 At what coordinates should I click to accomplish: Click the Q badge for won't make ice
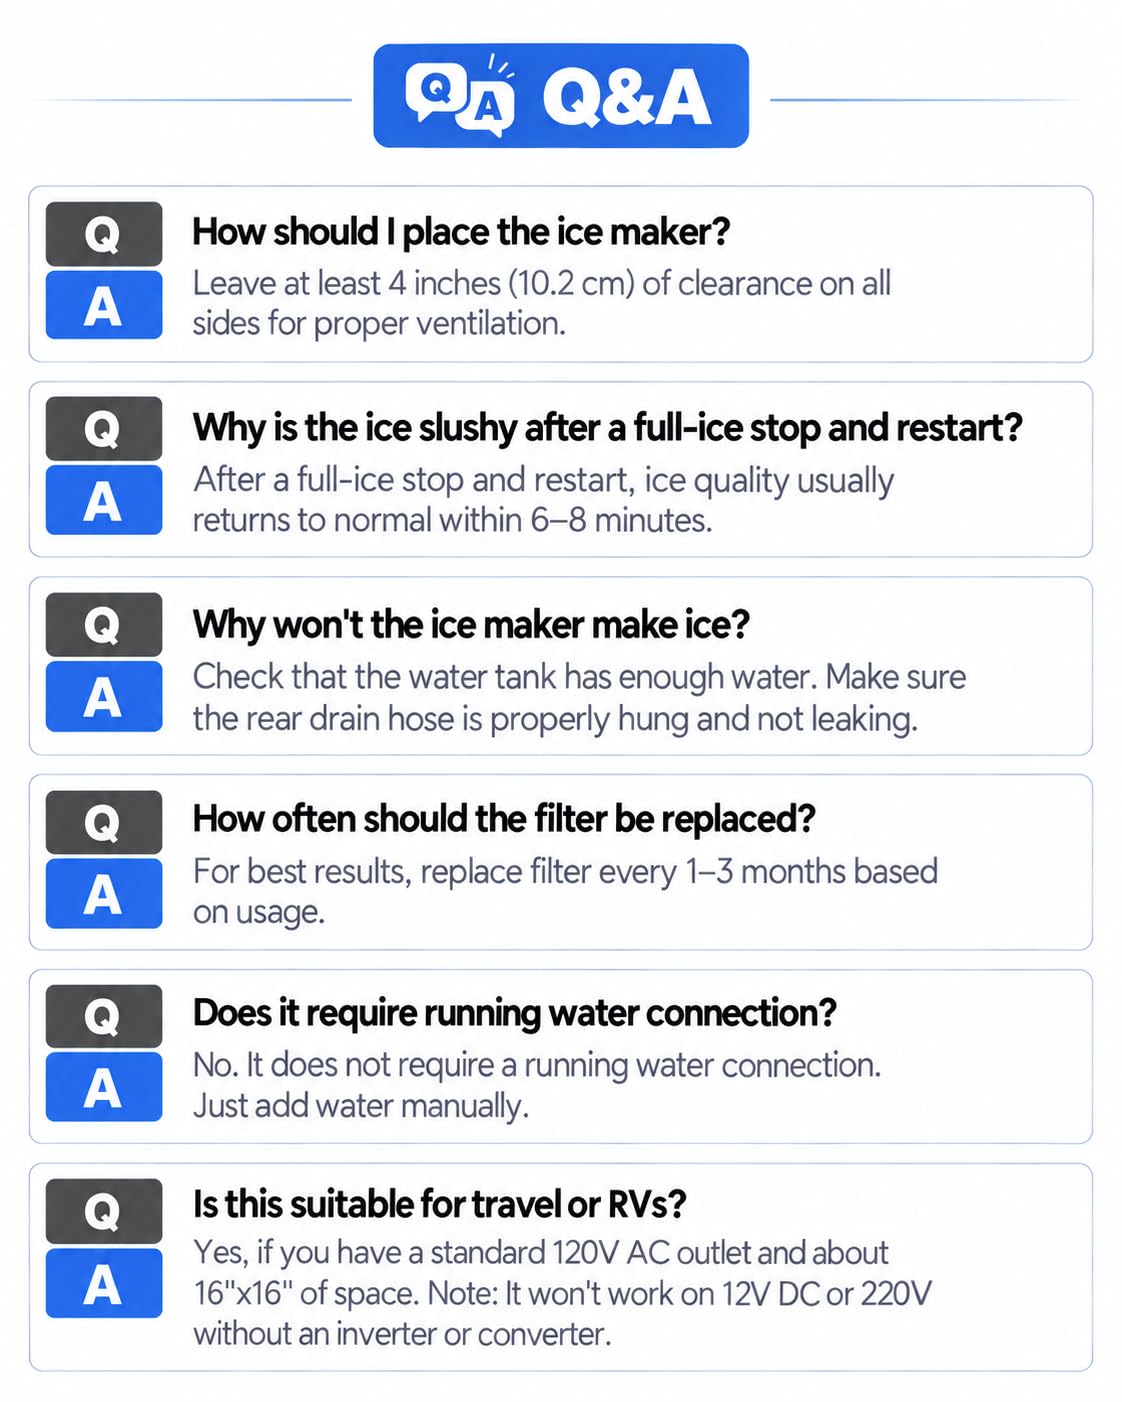pyautogui.click(x=104, y=625)
